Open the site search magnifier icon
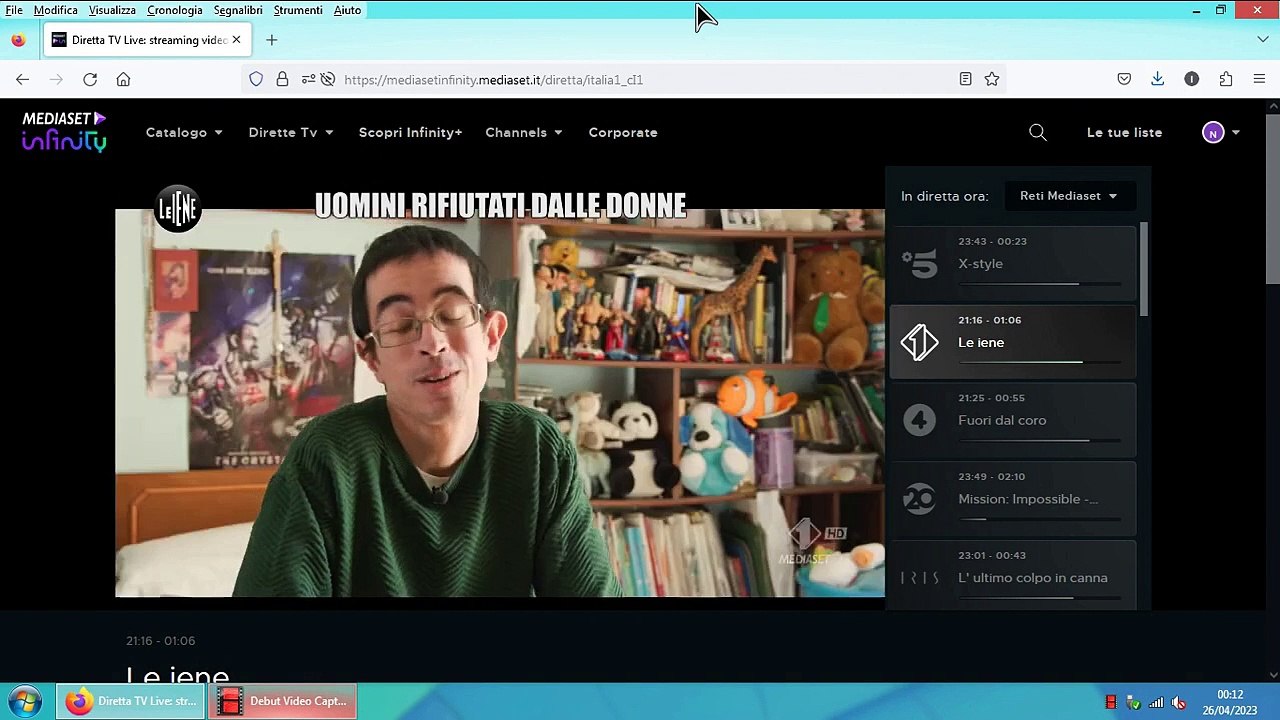Screen dimensions: 1280x720 [1038, 132]
